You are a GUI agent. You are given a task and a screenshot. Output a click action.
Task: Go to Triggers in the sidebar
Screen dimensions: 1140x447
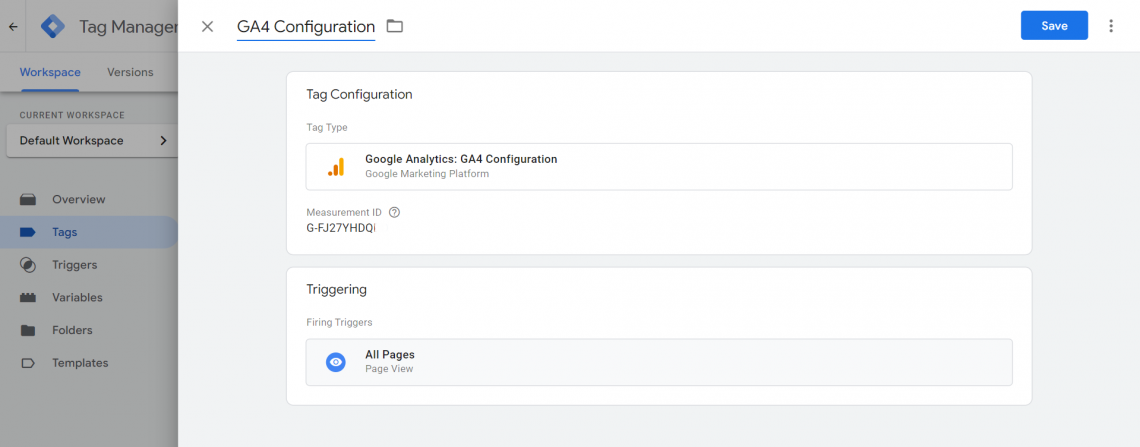[74, 265]
